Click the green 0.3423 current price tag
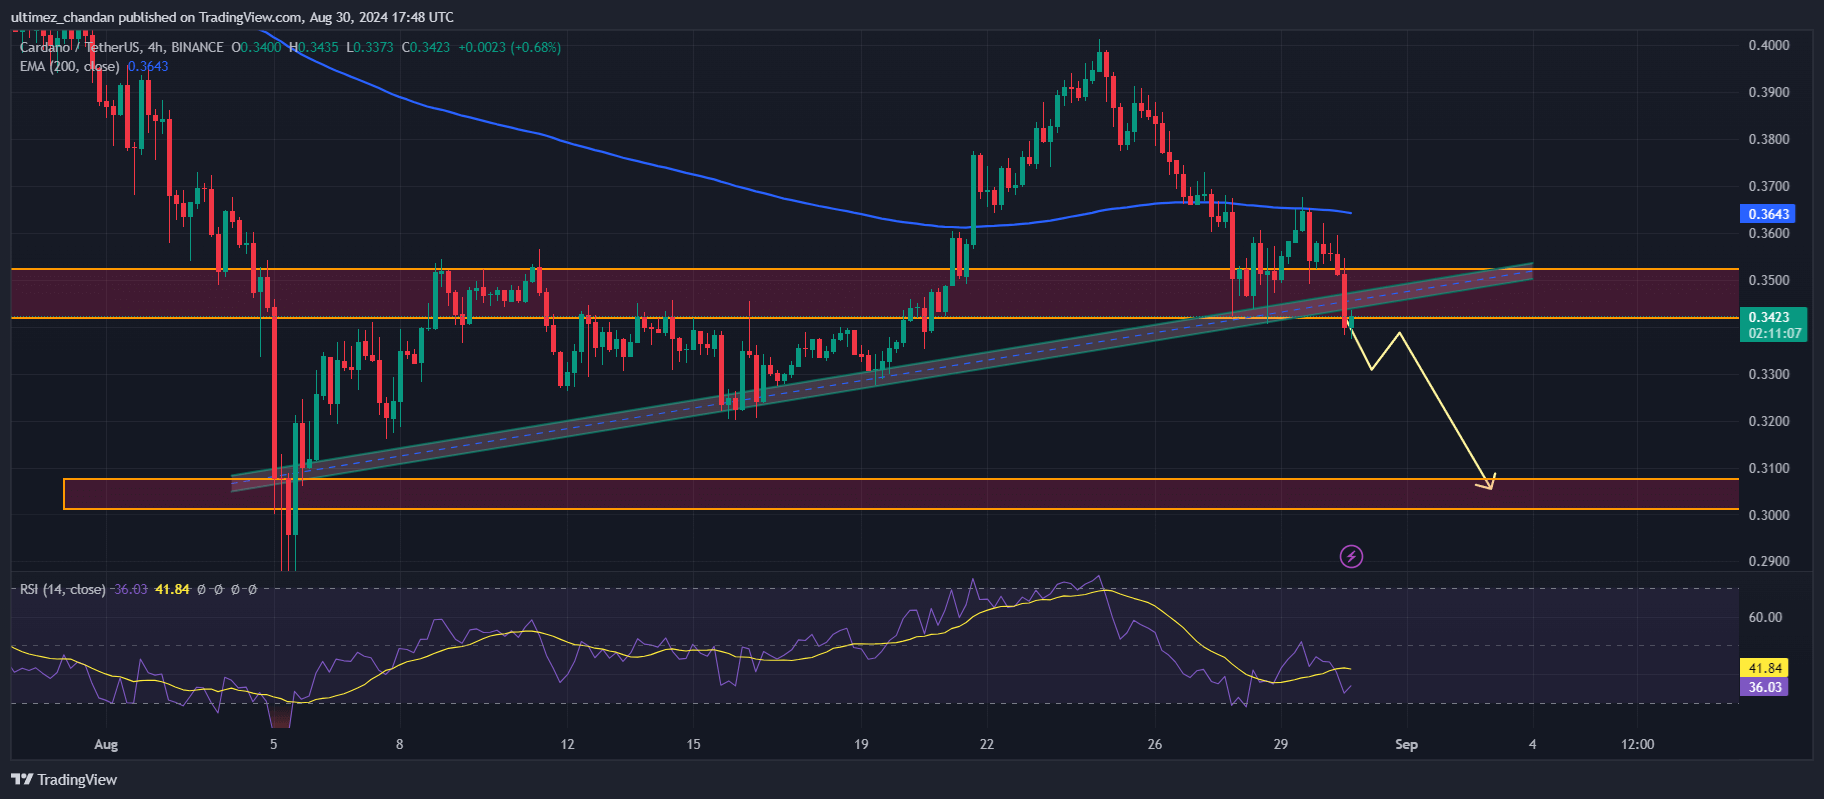The image size is (1824, 799). 1773,325
